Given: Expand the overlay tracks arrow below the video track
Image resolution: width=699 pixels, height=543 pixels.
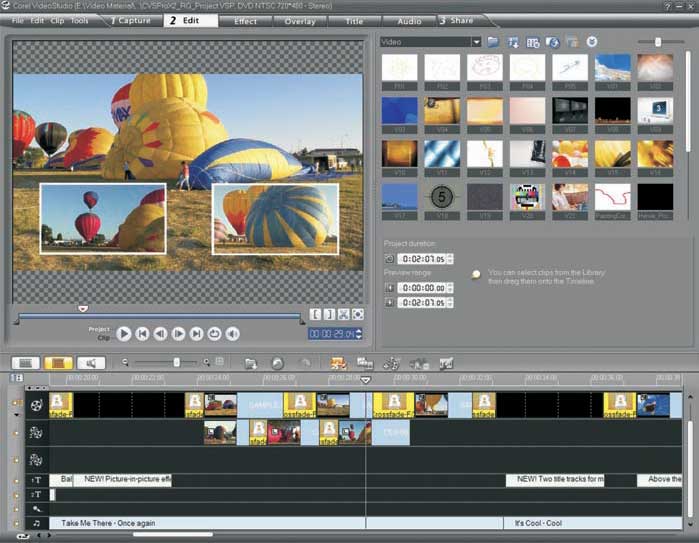Looking at the screenshot, I should pos(17,414).
